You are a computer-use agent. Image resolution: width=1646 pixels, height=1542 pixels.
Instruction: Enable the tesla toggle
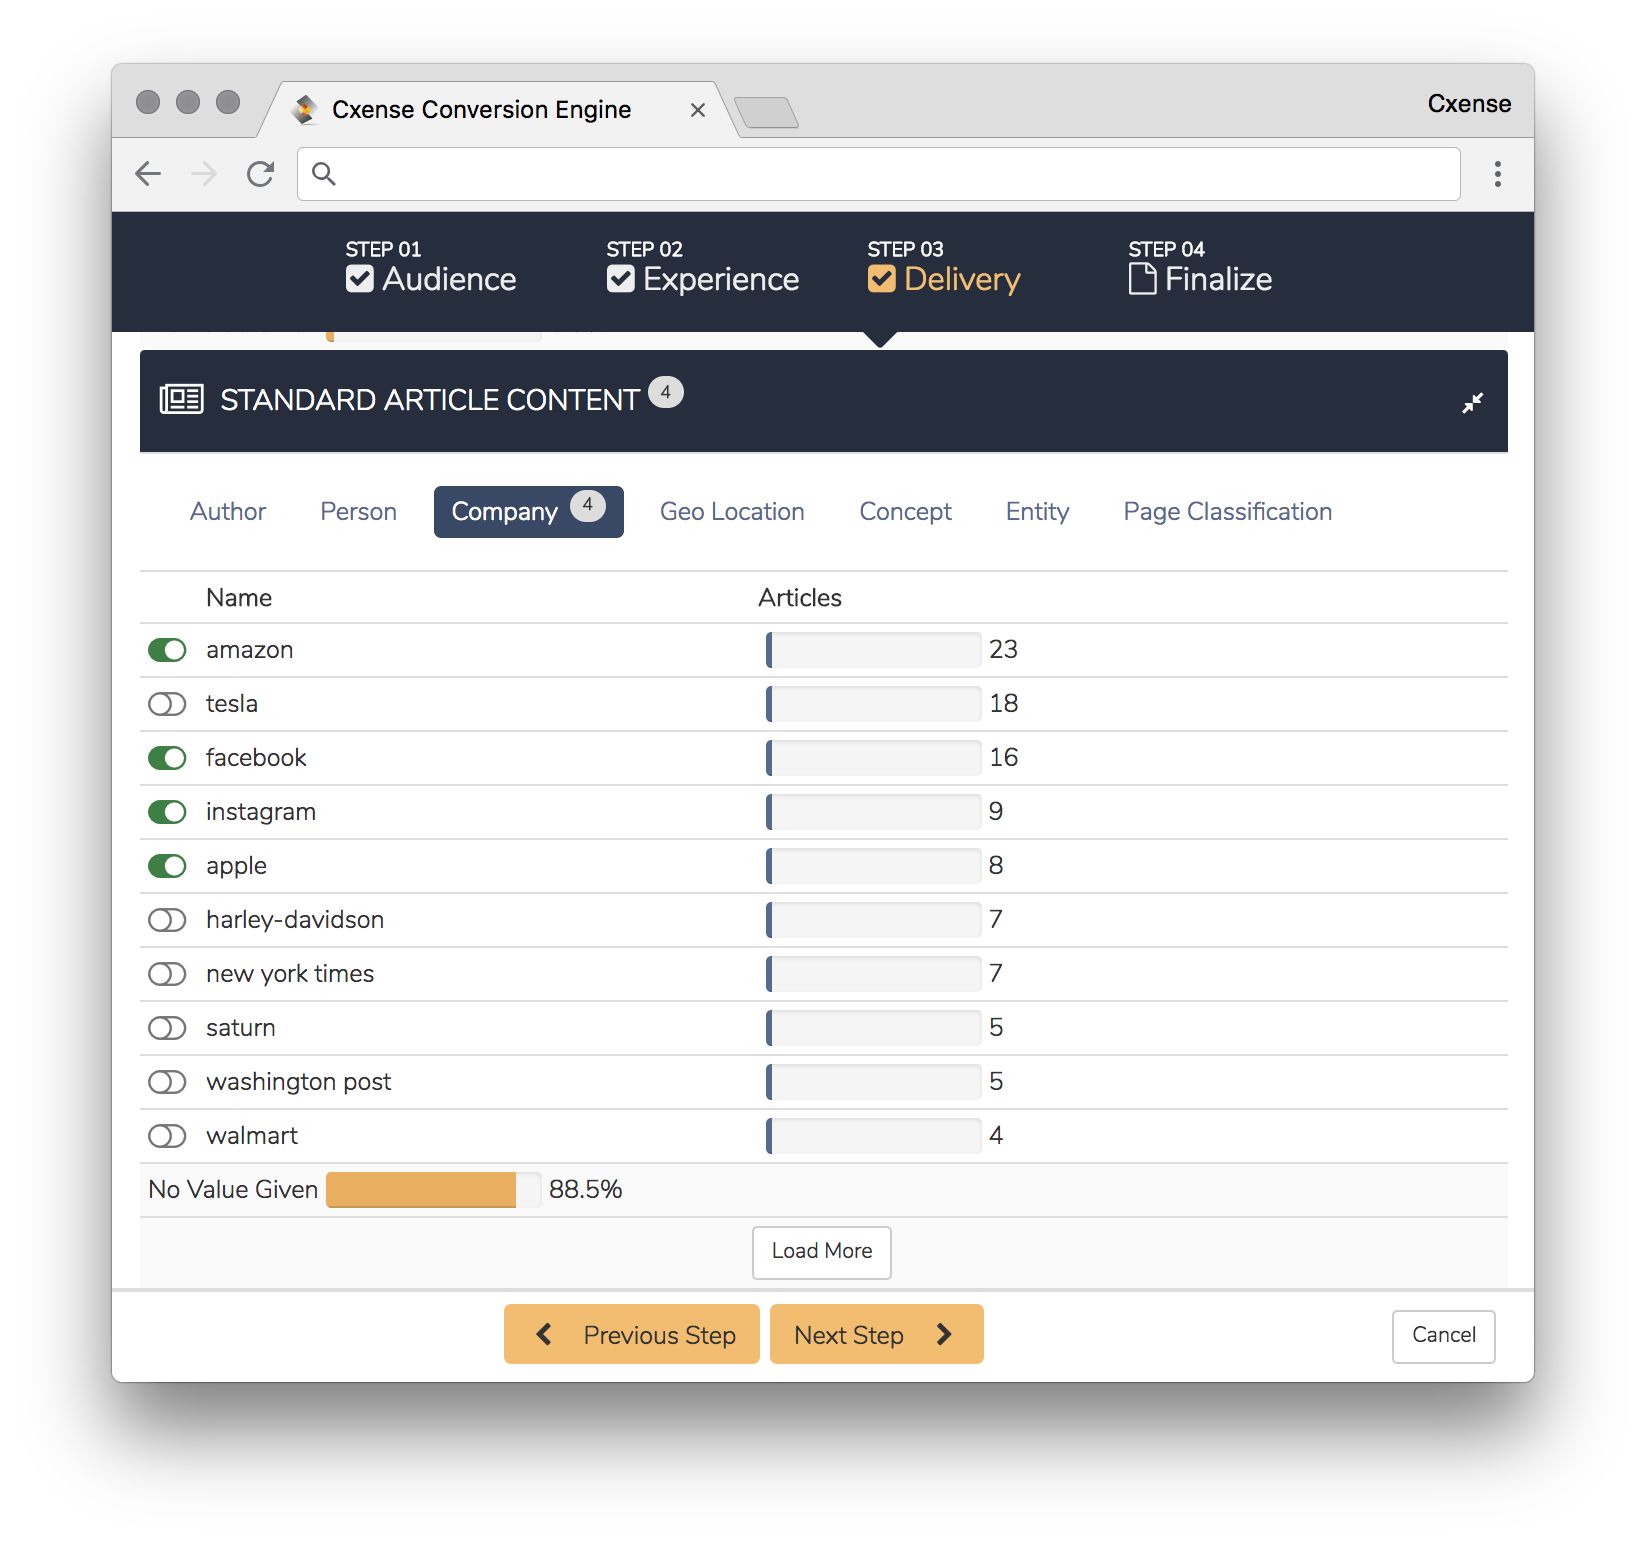pos(167,704)
